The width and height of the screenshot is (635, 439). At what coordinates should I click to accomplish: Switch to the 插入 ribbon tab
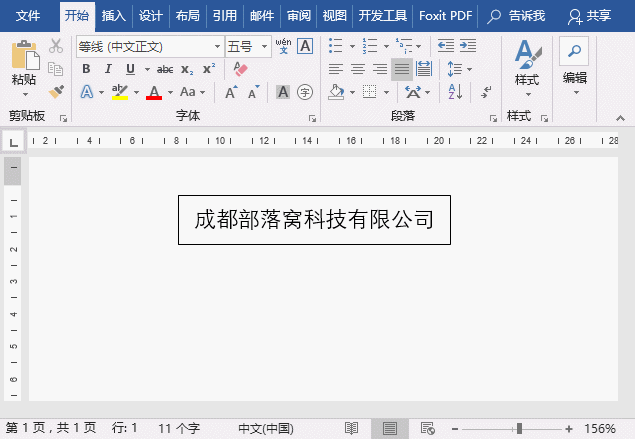[114, 15]
